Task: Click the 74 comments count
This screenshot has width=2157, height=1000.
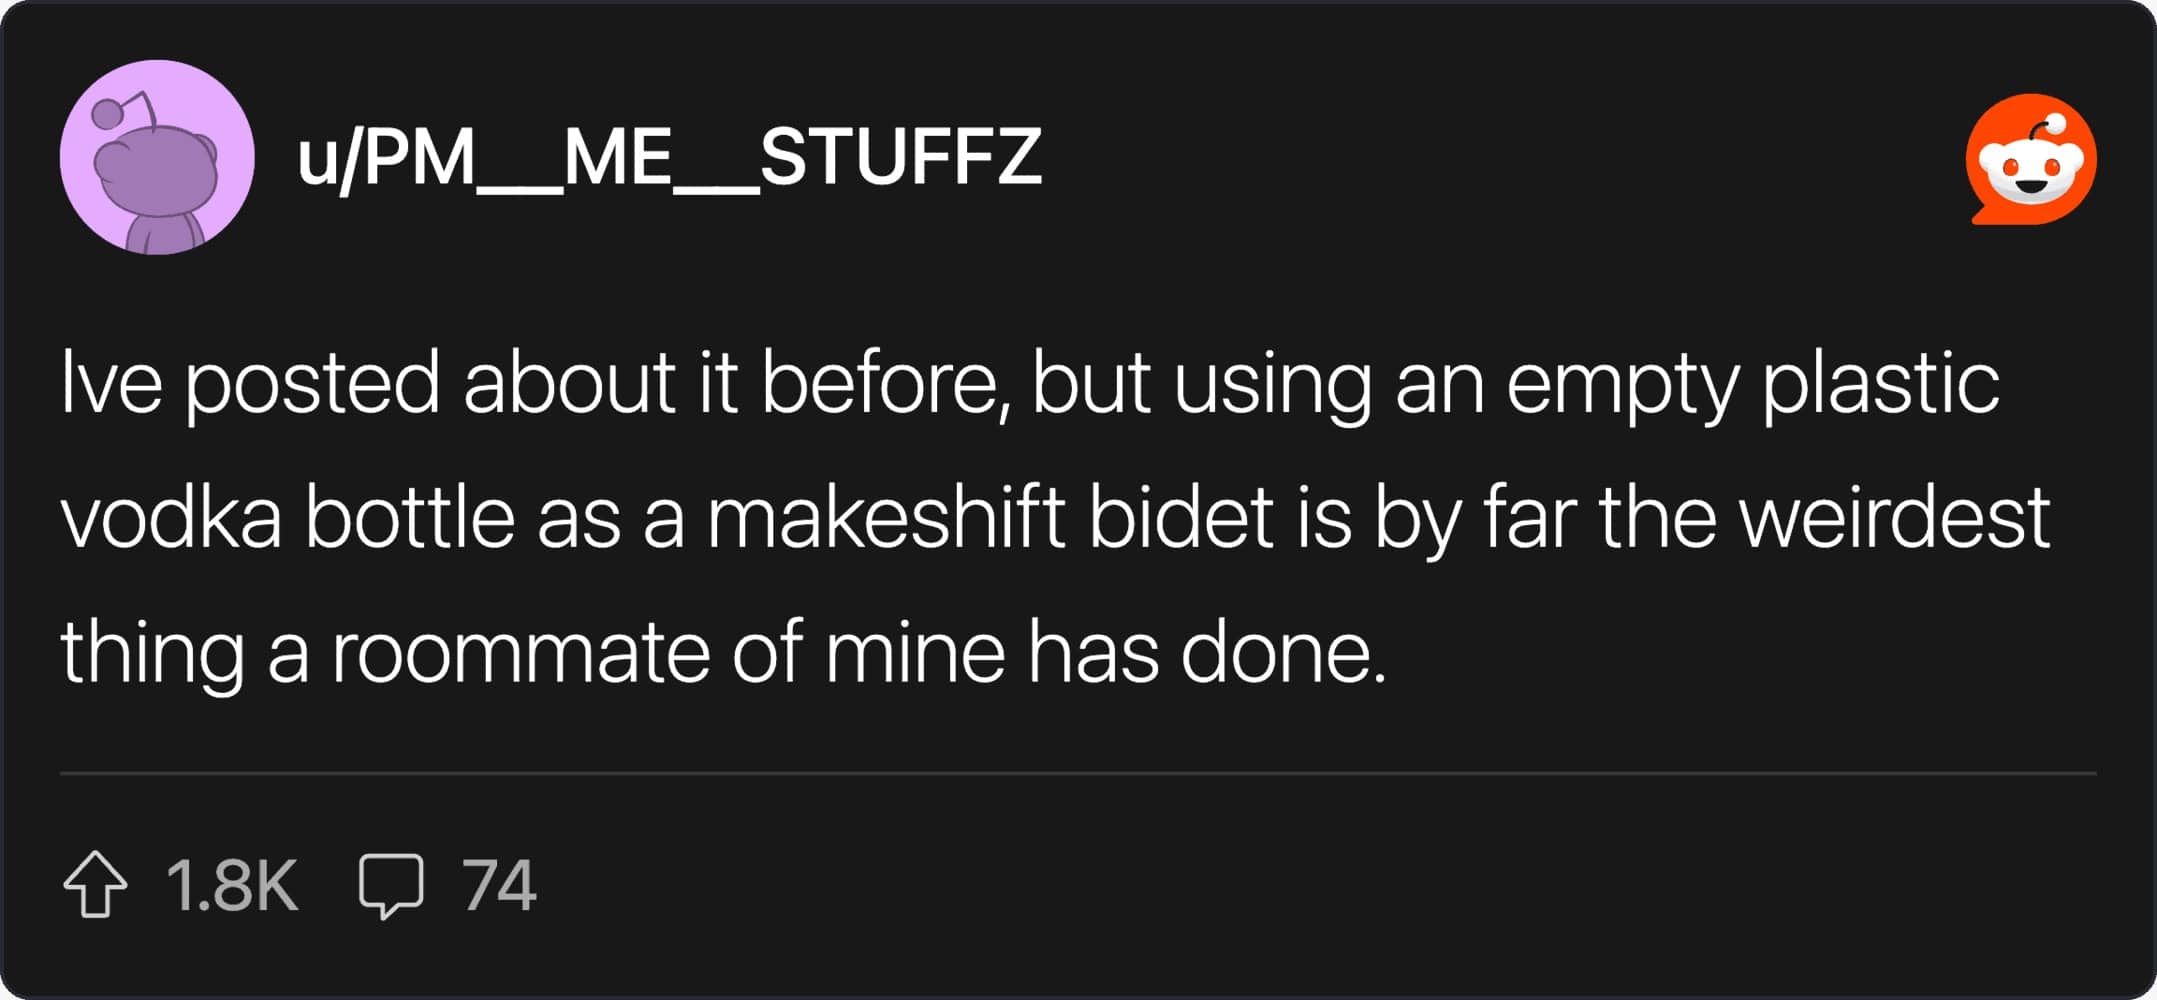Action: click(x=499, y=885)
